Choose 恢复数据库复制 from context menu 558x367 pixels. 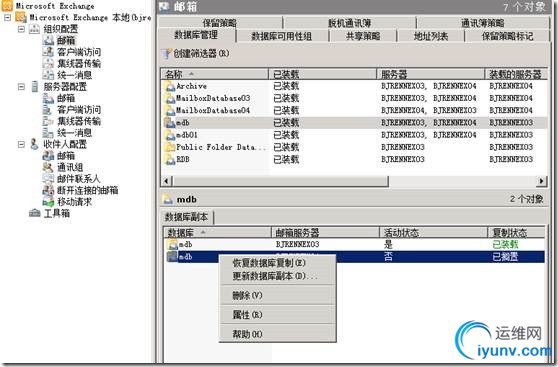click(278, 263)
